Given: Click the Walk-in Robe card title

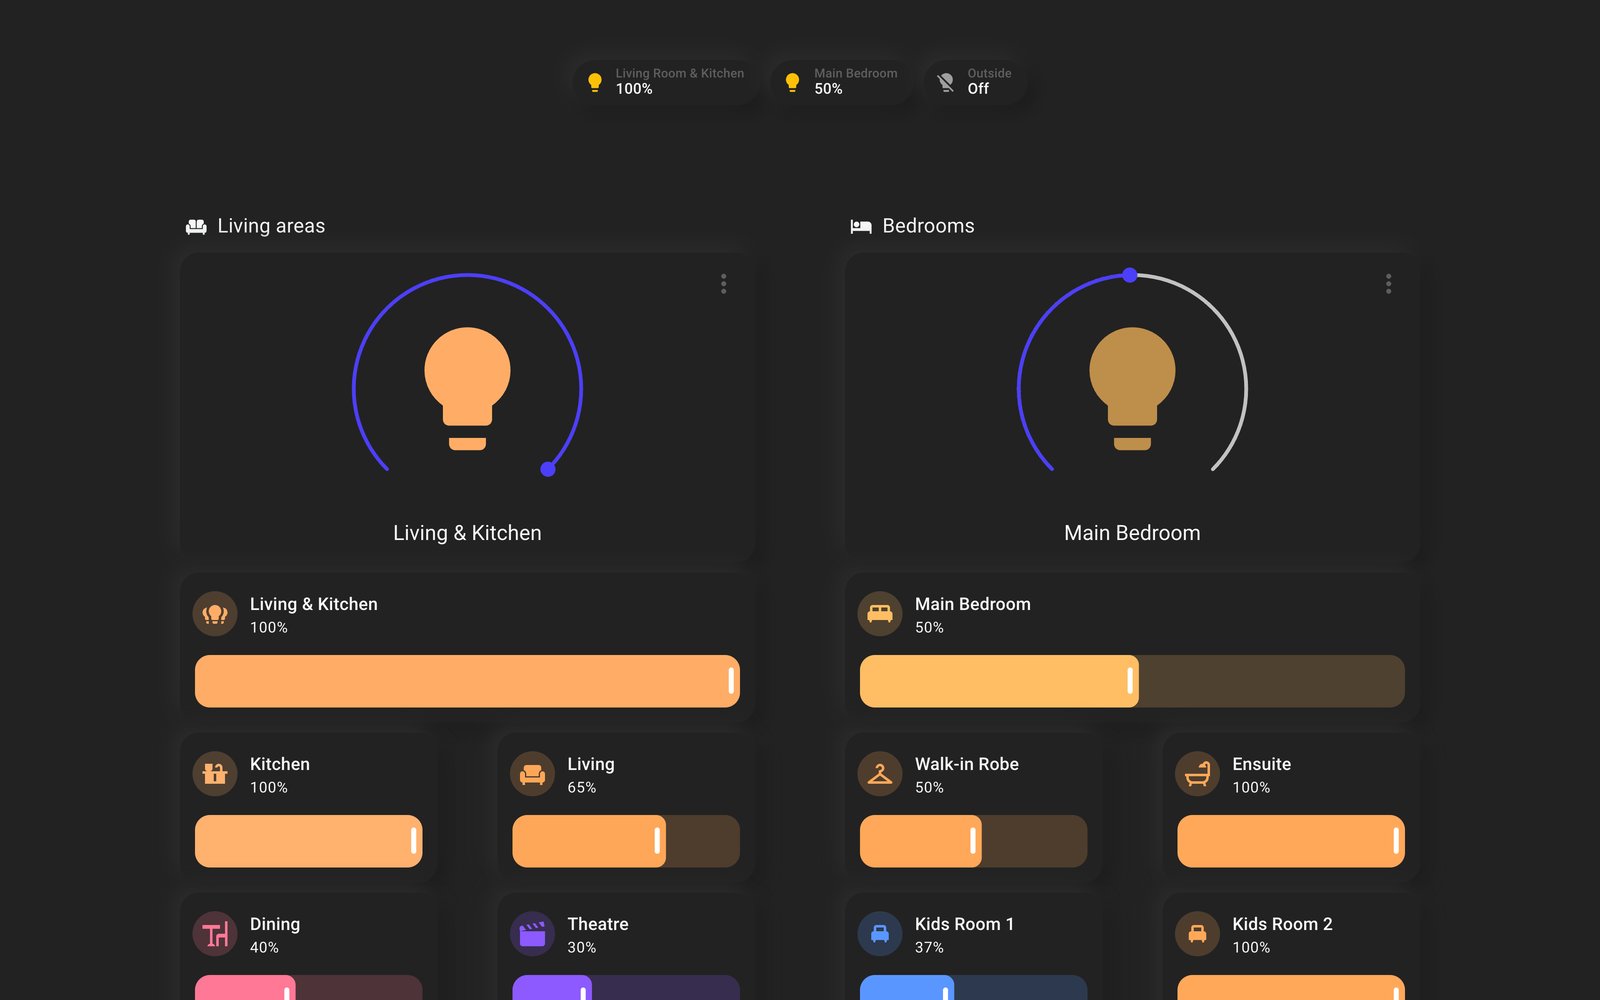Looking at the screenshot, I should (967, 764).
